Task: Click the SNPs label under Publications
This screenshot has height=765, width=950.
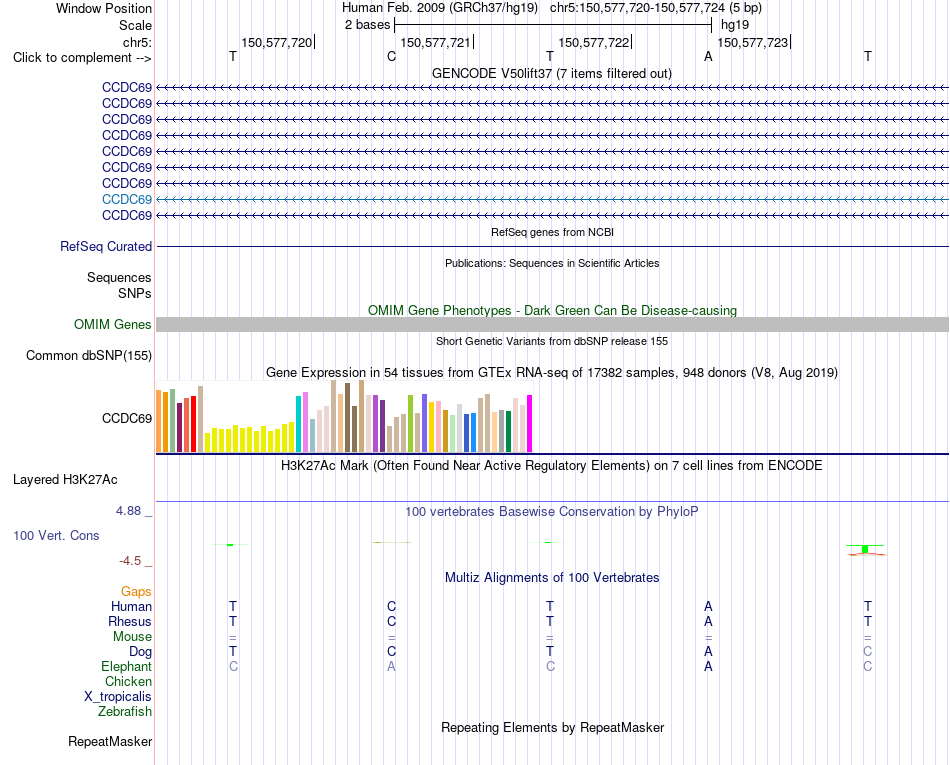Action: [135, 293]
